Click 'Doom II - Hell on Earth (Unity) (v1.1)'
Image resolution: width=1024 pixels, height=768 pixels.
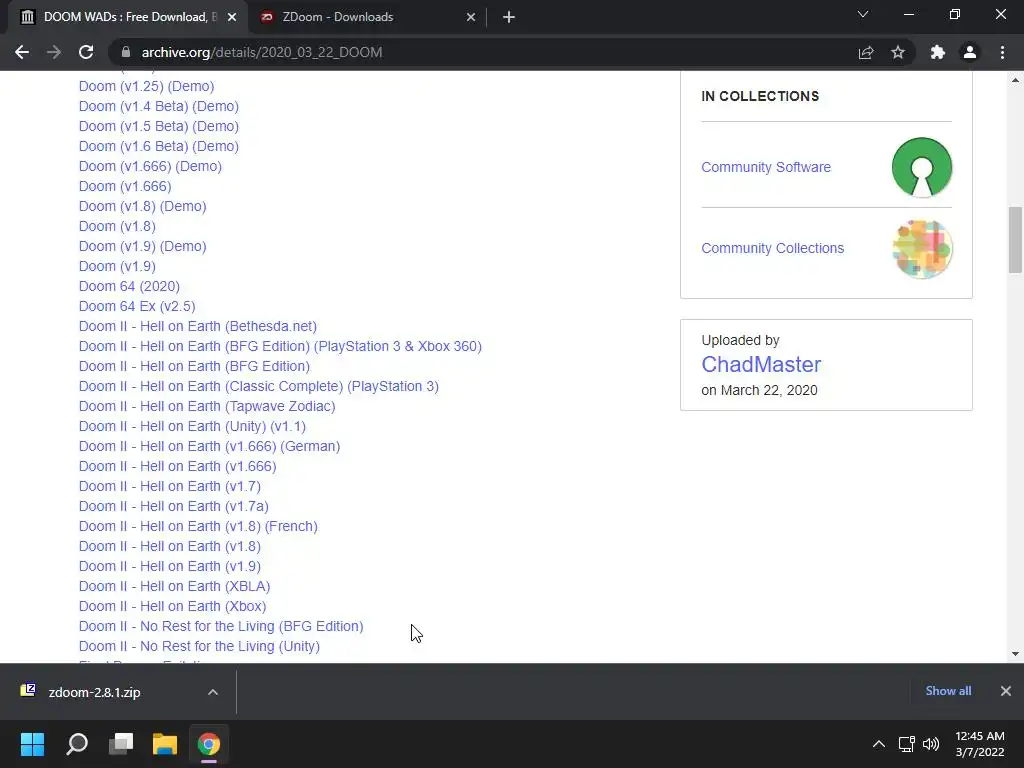coord(192,426)
